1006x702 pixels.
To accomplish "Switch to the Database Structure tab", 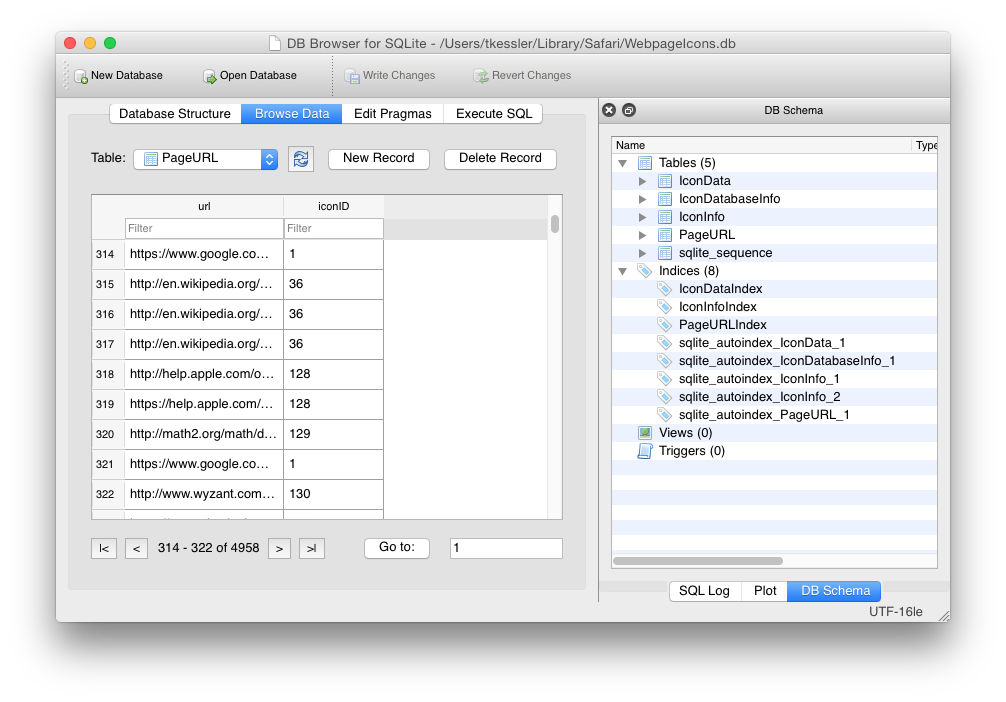I will (175, 114).
